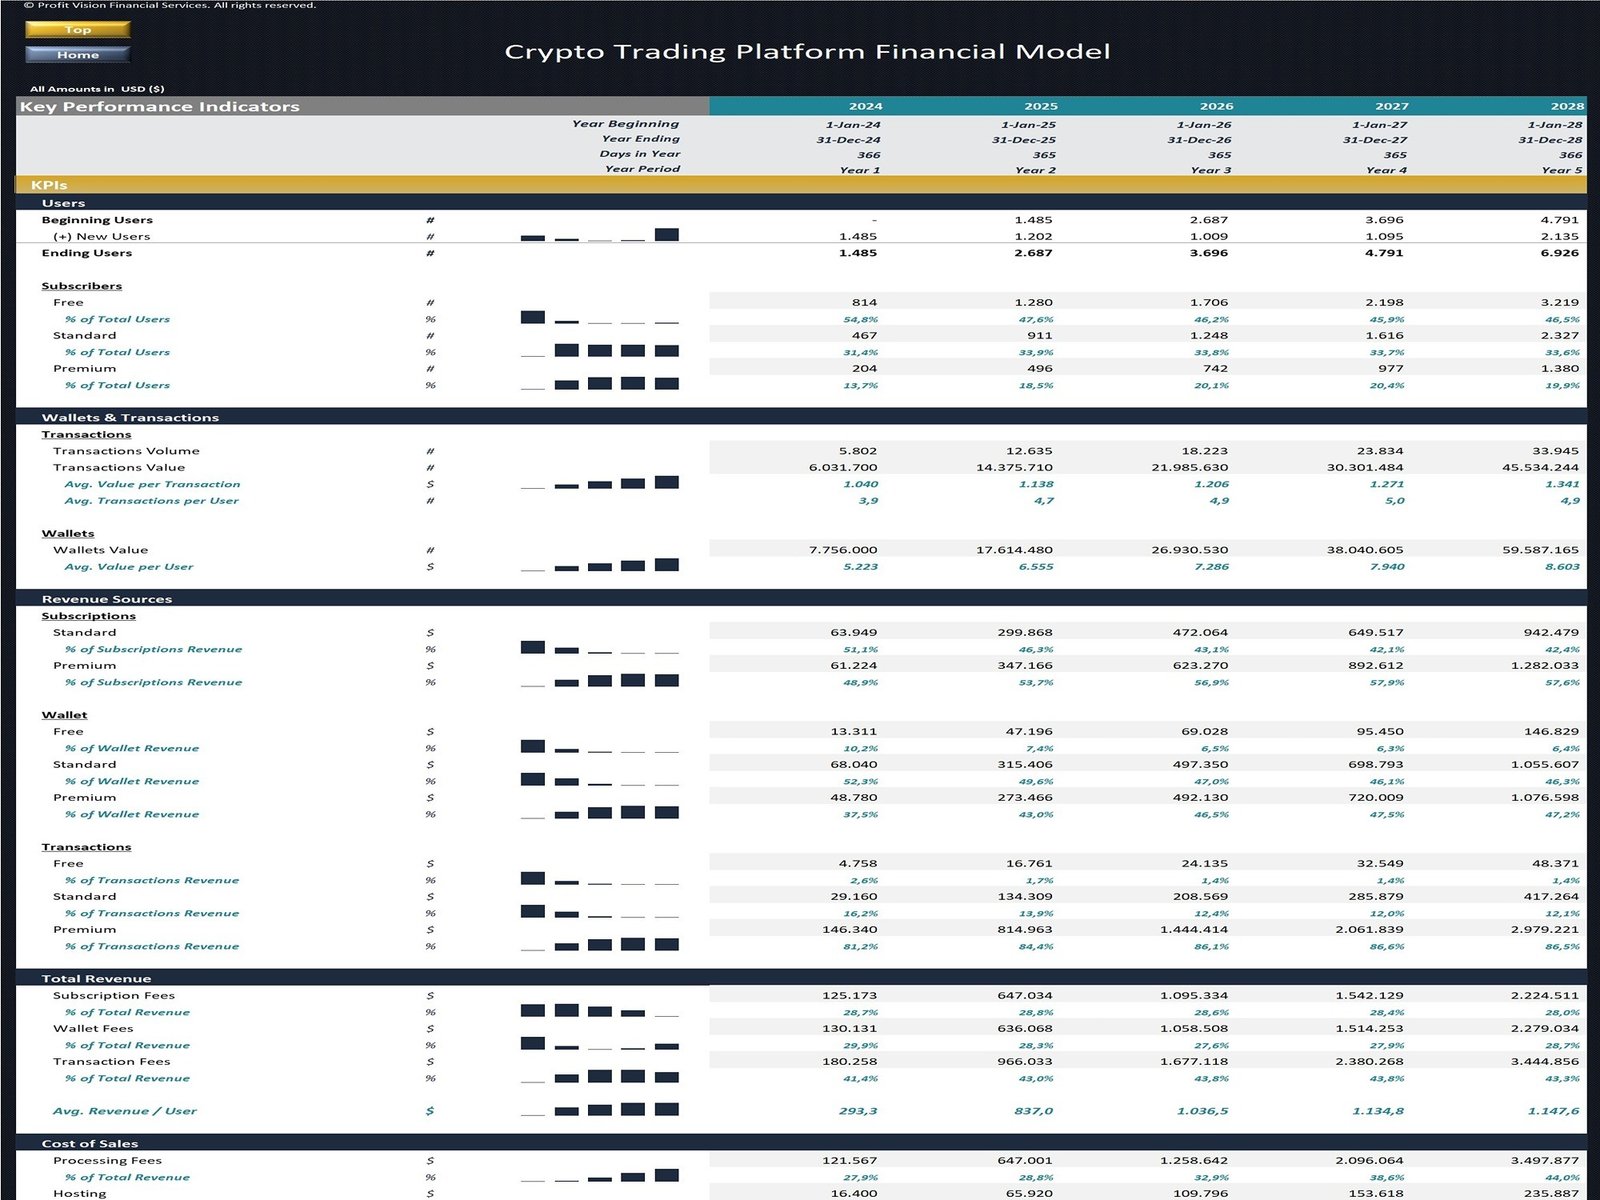
Task: Select the Avg. Value per Transaction sparkline
Action: (599, 483)
